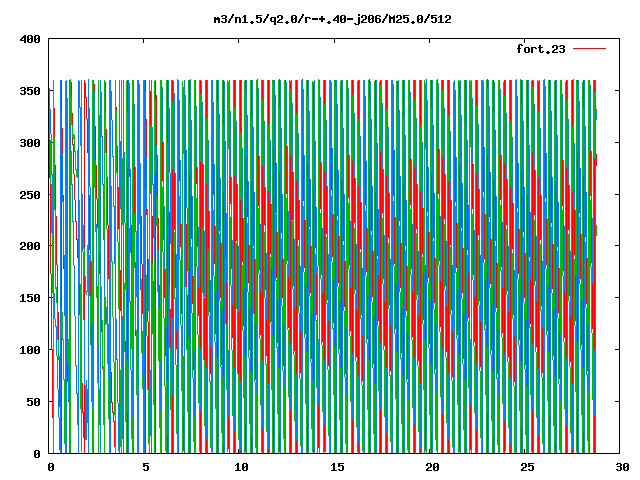Click the x-axis label 20
The image size is (640, 480).
point(432,467)
